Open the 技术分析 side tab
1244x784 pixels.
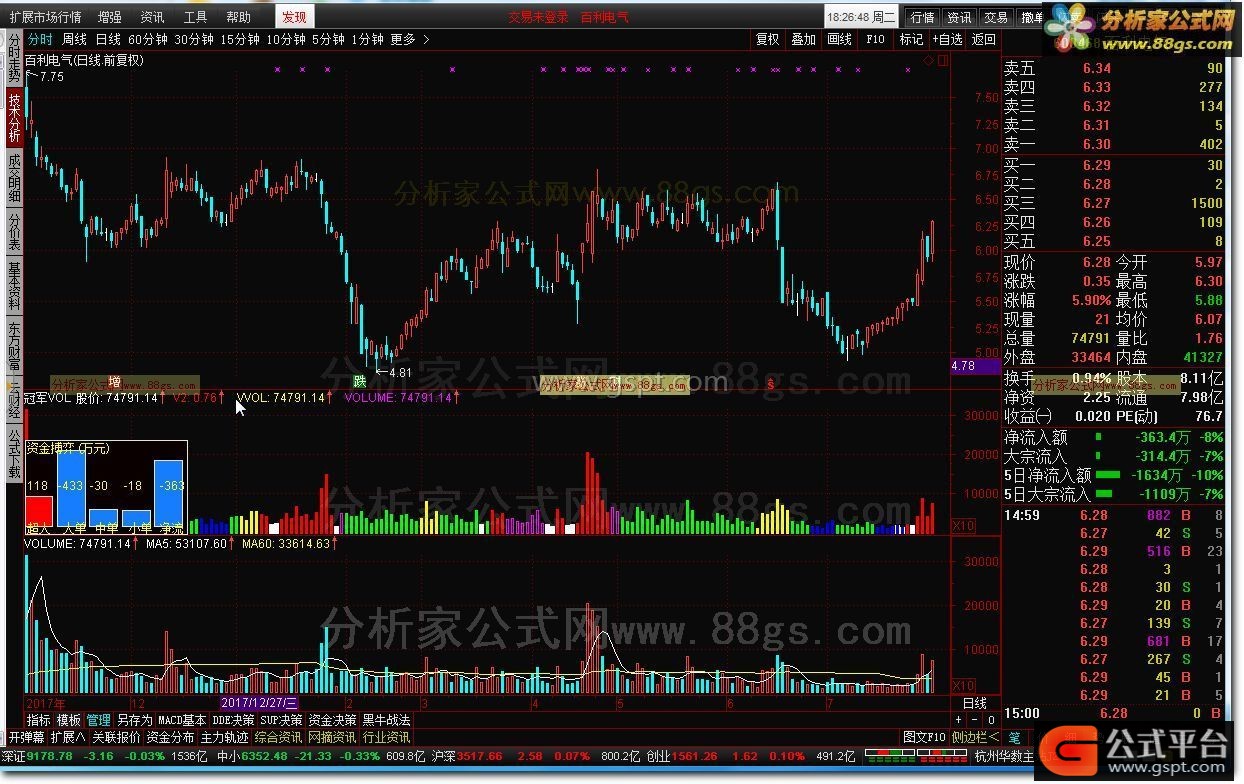(x=14, y=116)
